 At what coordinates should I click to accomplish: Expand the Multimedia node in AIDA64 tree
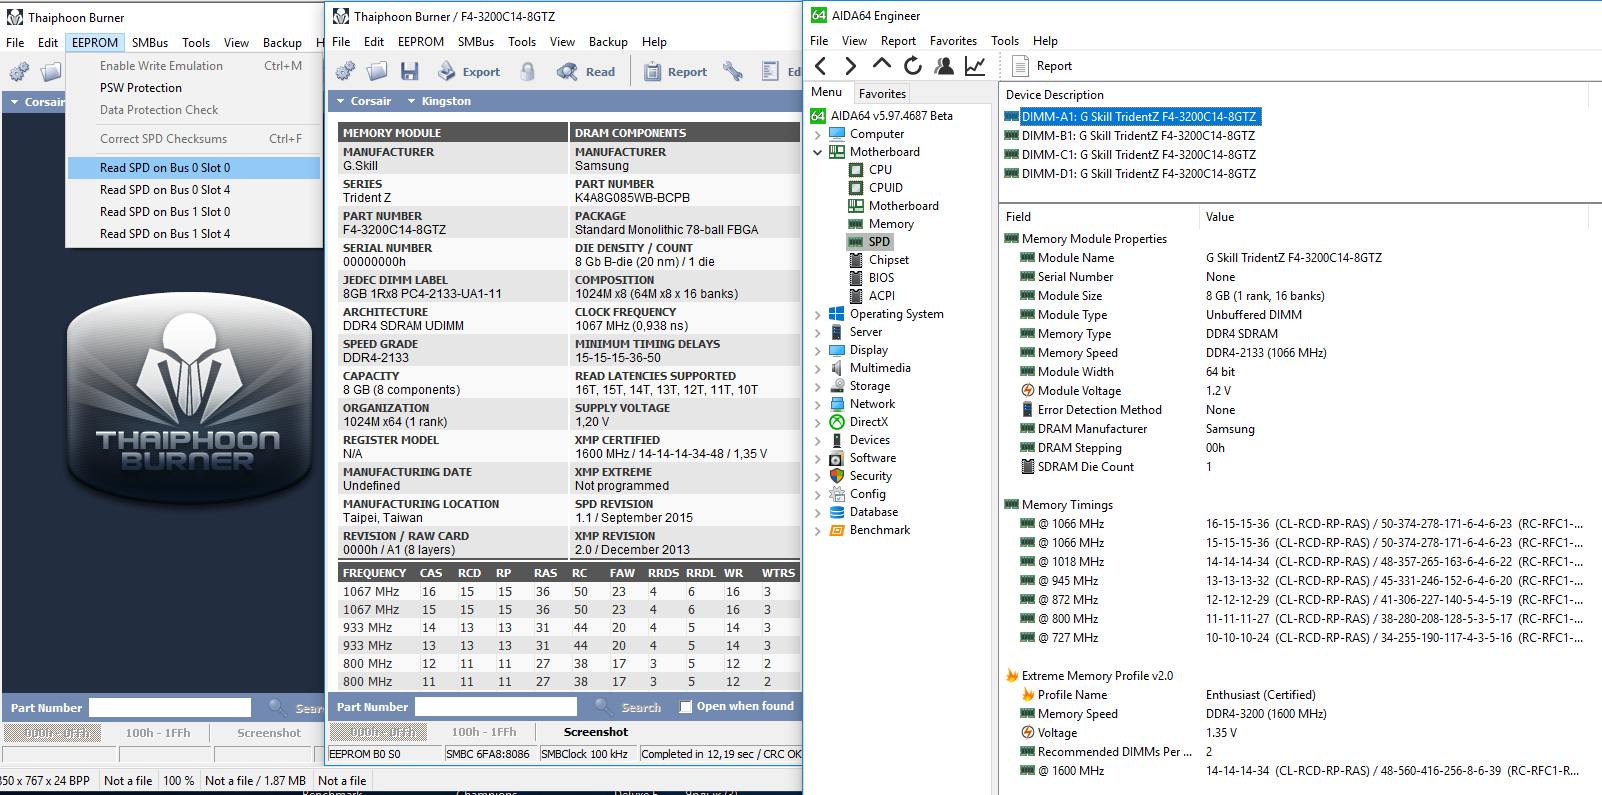pyautogui.click(x=818, y=368)
